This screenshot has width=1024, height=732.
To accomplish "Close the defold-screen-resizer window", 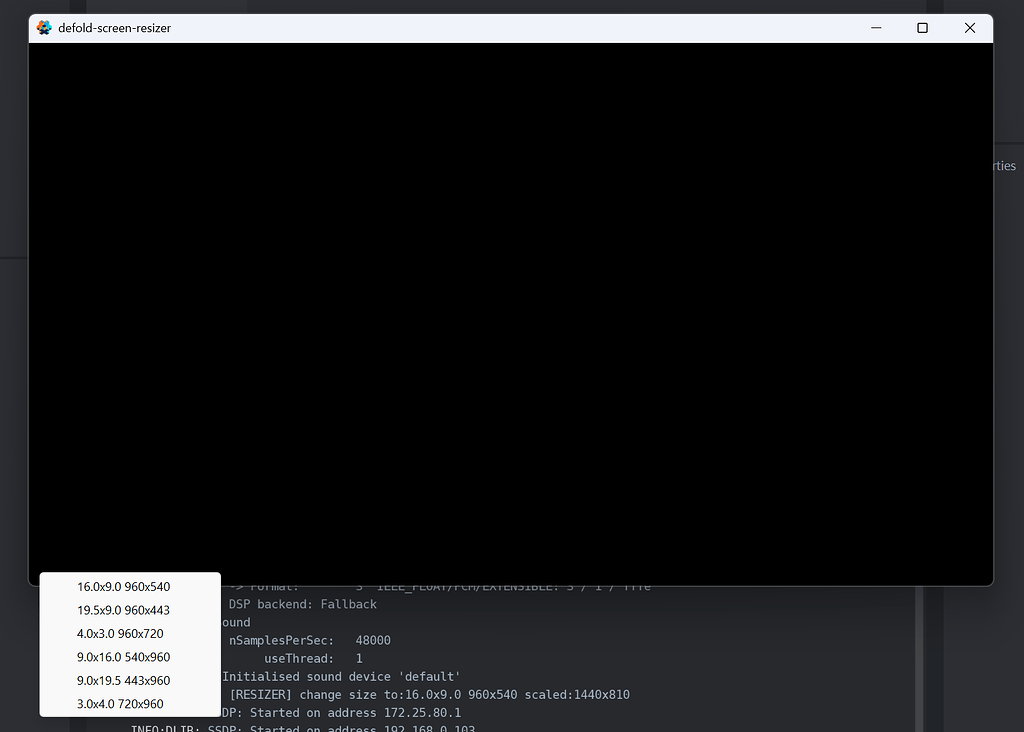I will (969, 28).
